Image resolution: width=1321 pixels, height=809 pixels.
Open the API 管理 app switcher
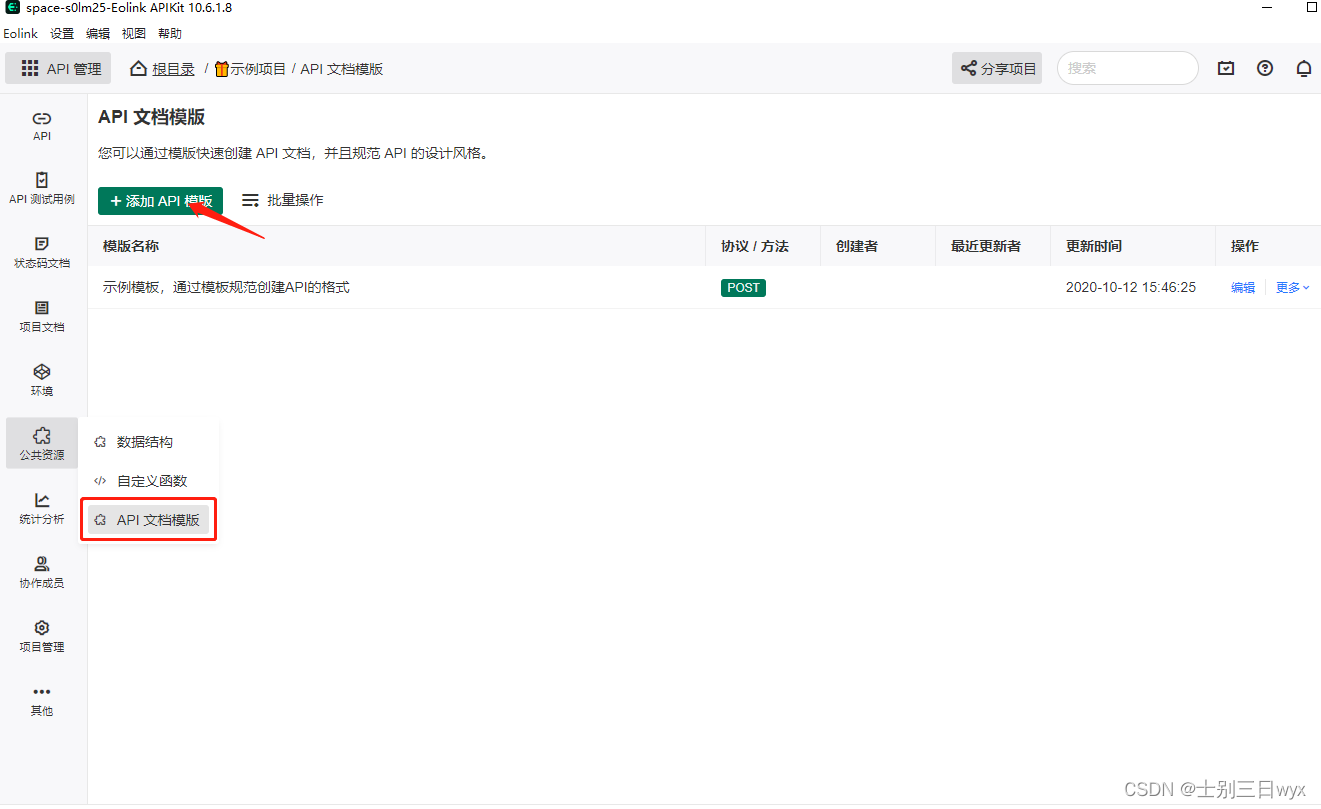click(x=58, y=69)
